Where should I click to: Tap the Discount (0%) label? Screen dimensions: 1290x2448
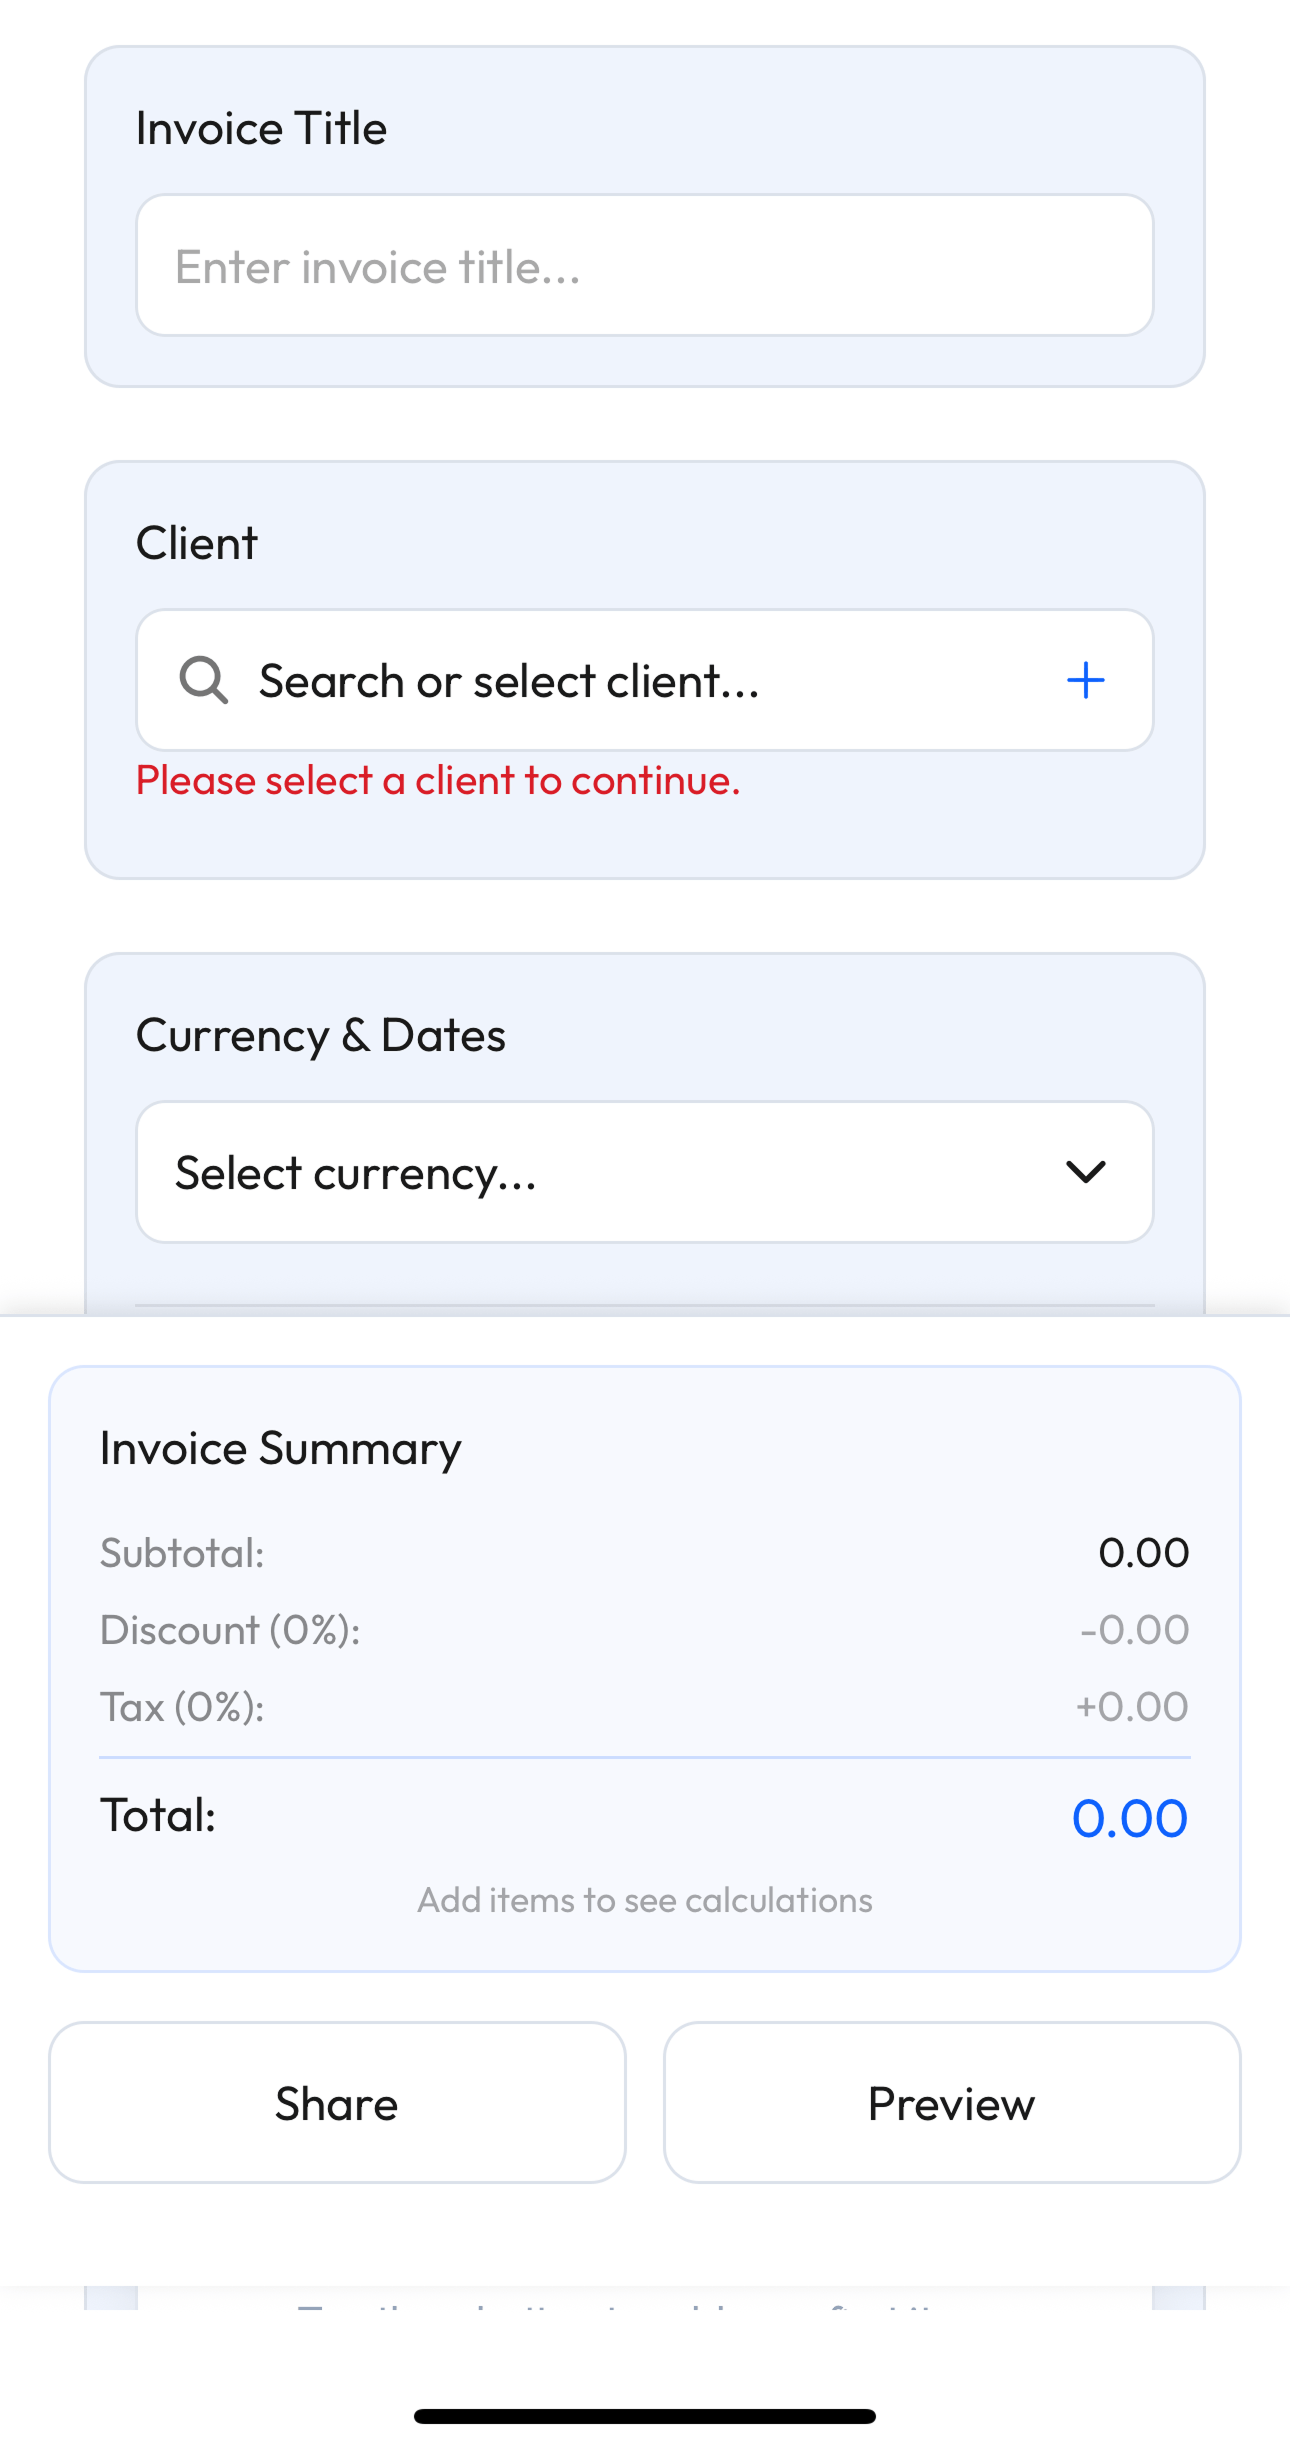230,1630
